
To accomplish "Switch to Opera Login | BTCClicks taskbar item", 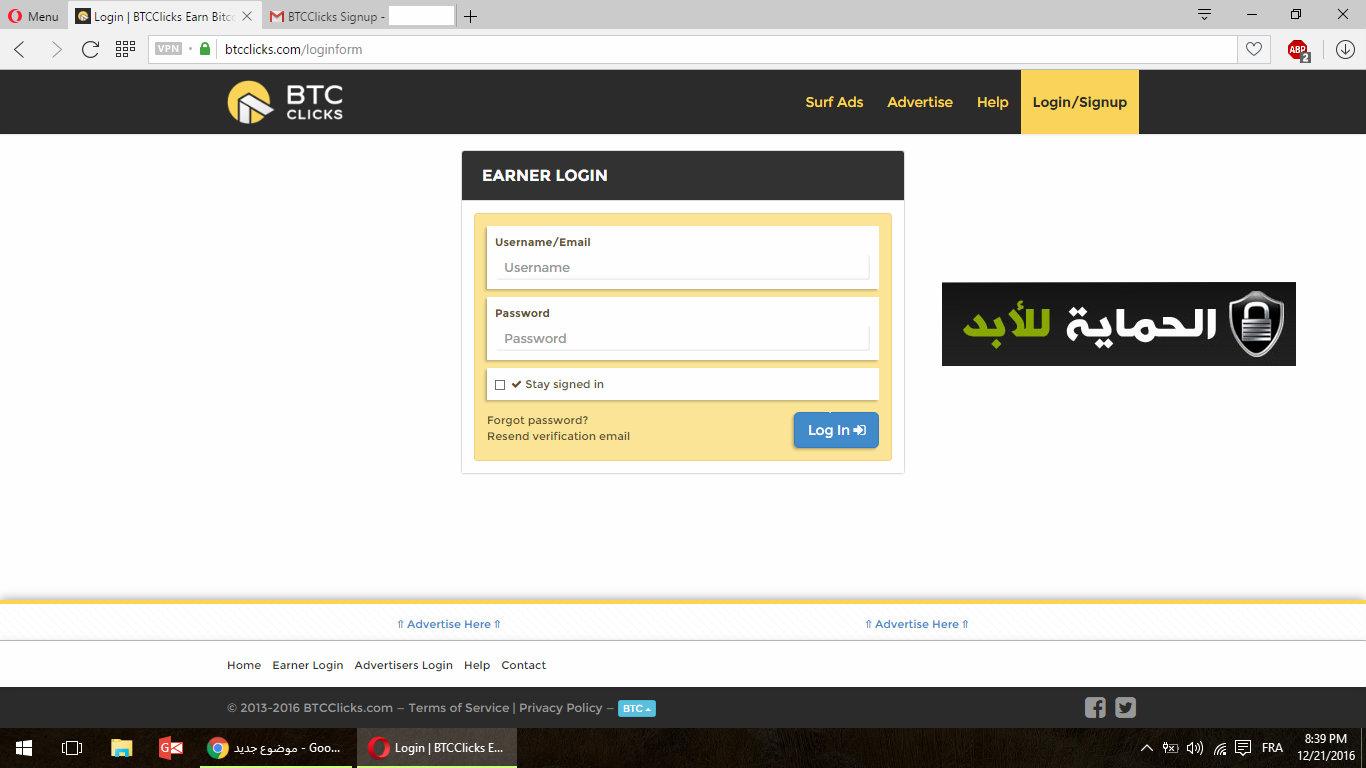I will [x=438, y=748].
